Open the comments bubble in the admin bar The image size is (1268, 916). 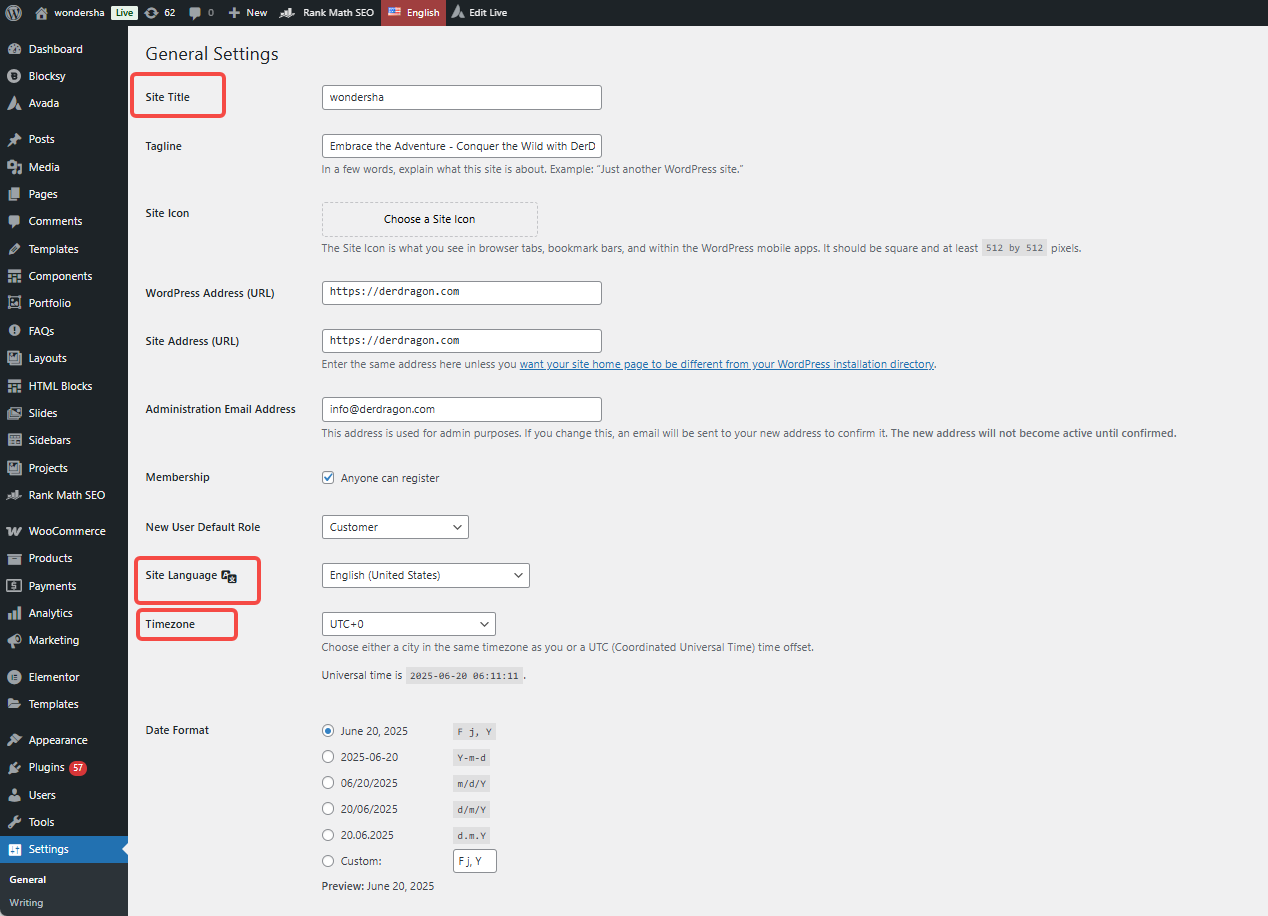click(196, 12)
